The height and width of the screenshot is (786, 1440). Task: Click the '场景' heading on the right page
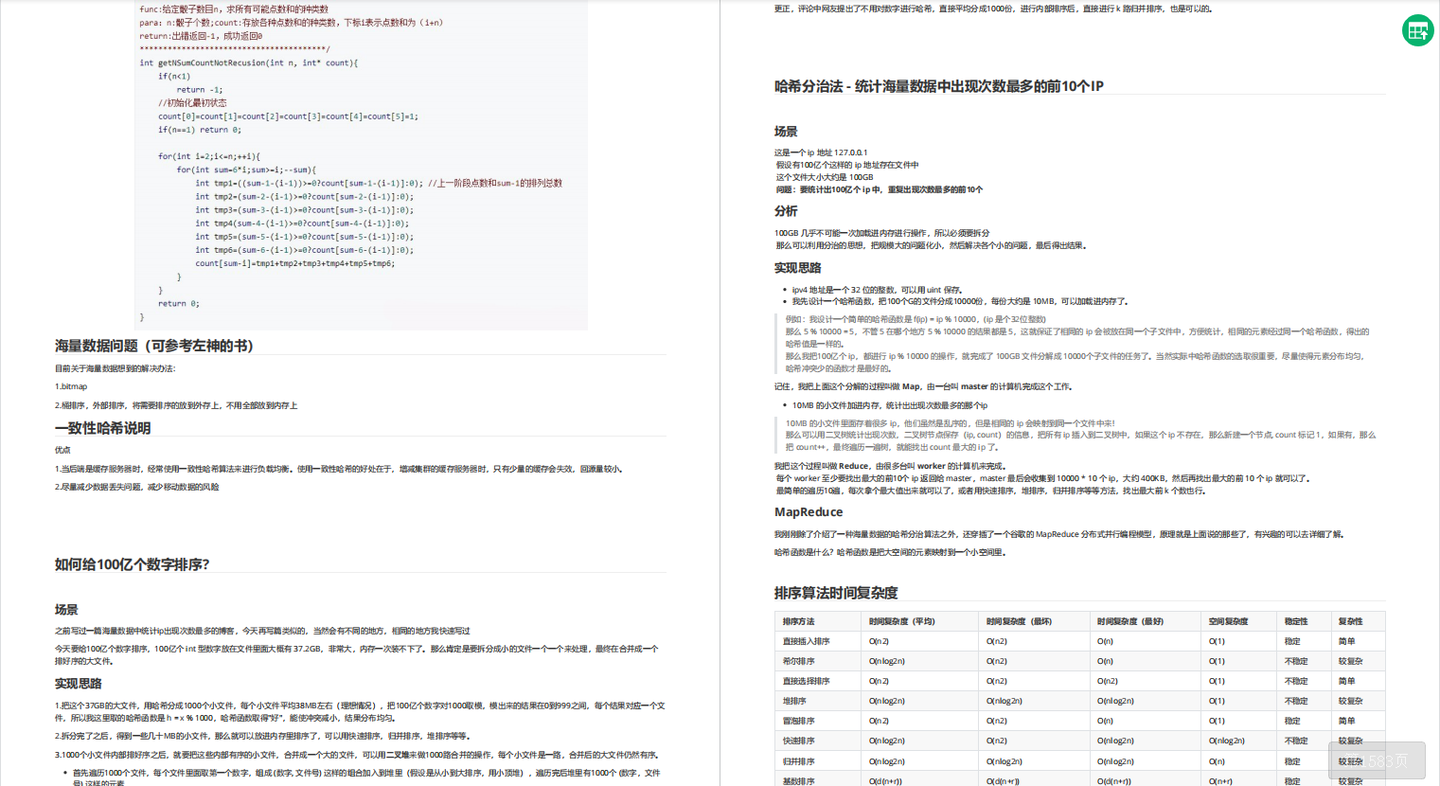(x=786, y=131)
